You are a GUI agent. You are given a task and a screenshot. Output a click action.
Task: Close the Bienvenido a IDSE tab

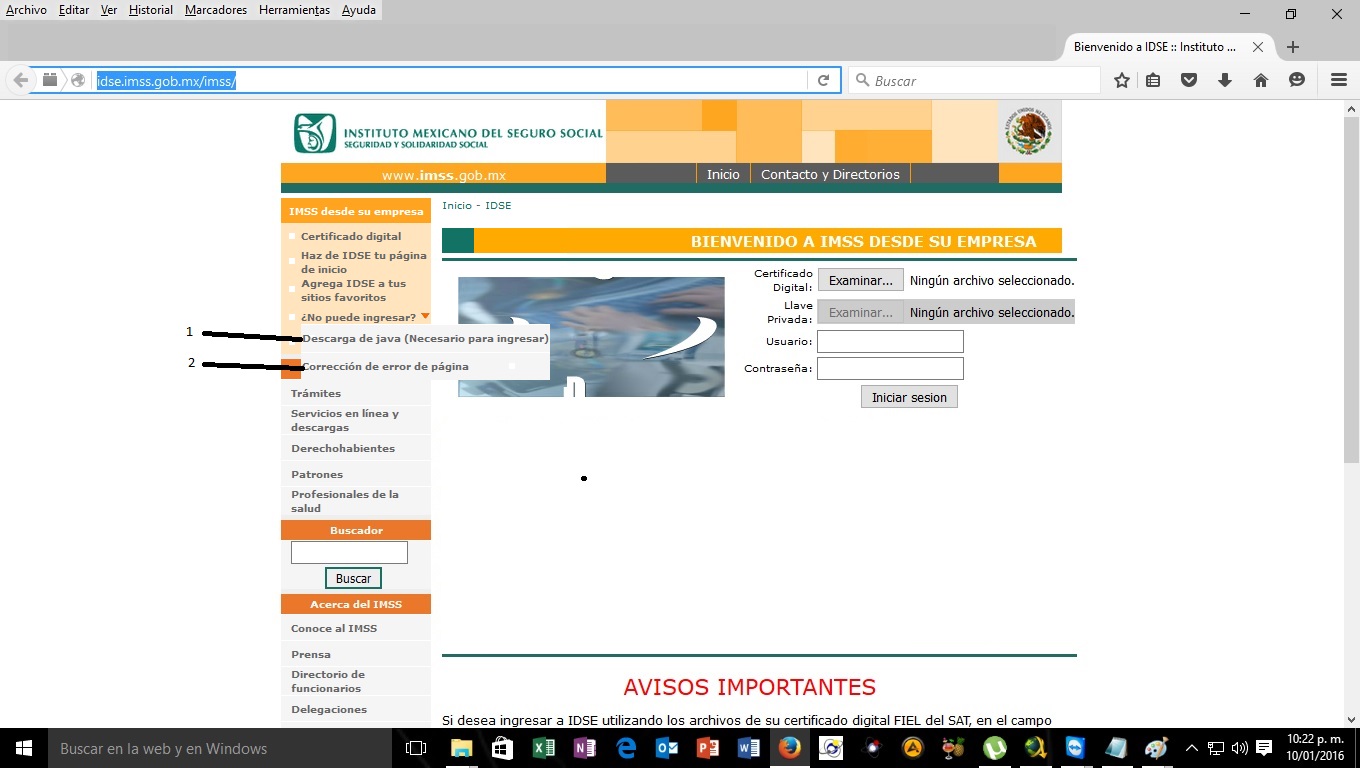point(1258,47)
